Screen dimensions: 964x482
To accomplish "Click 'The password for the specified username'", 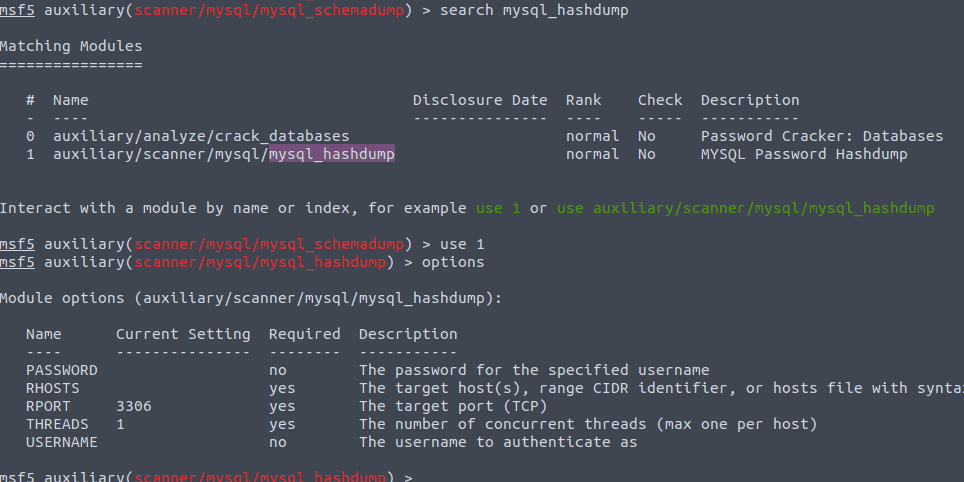I will 534,370.
